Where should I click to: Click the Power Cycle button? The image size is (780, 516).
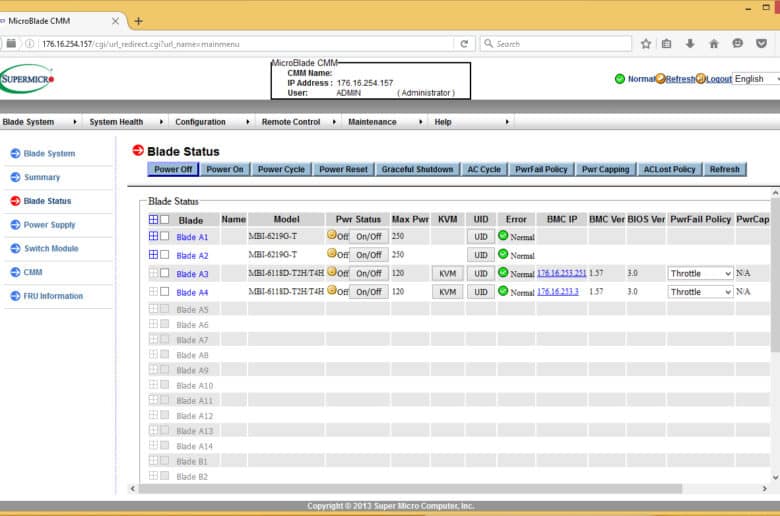[x=281, y=169]
